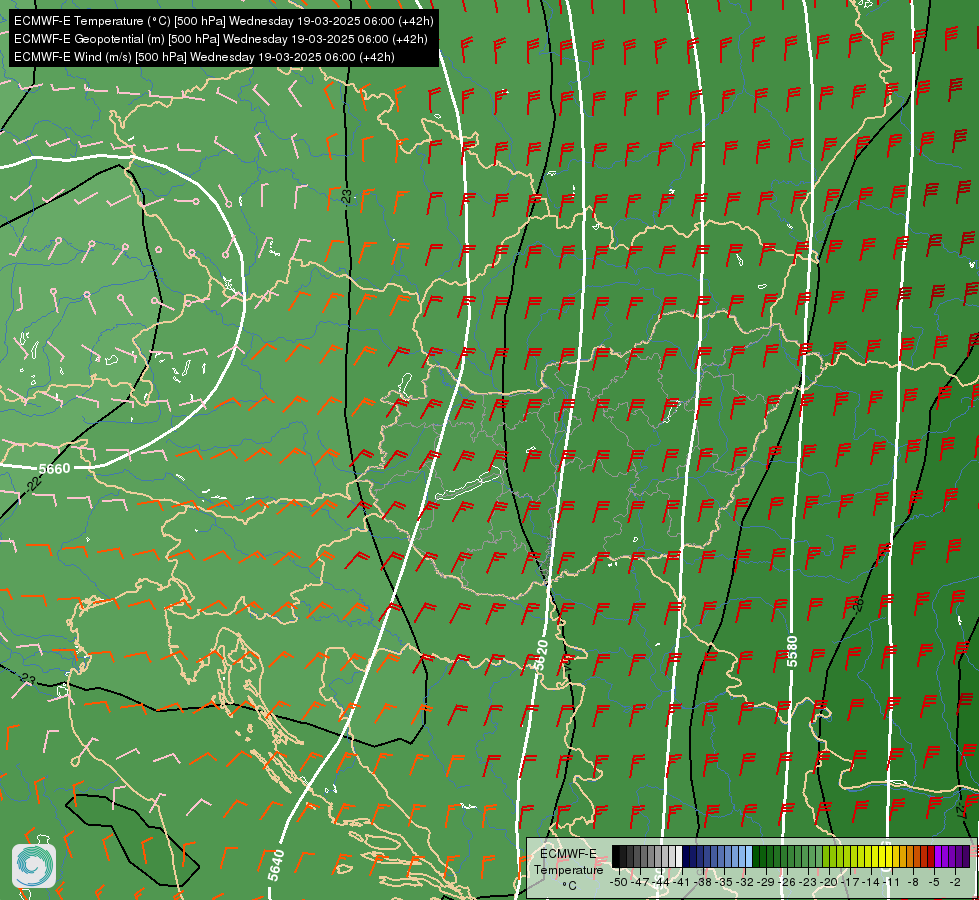Click the 5640 geopotential contour label

pyautogui.click(x=276, y=865)
